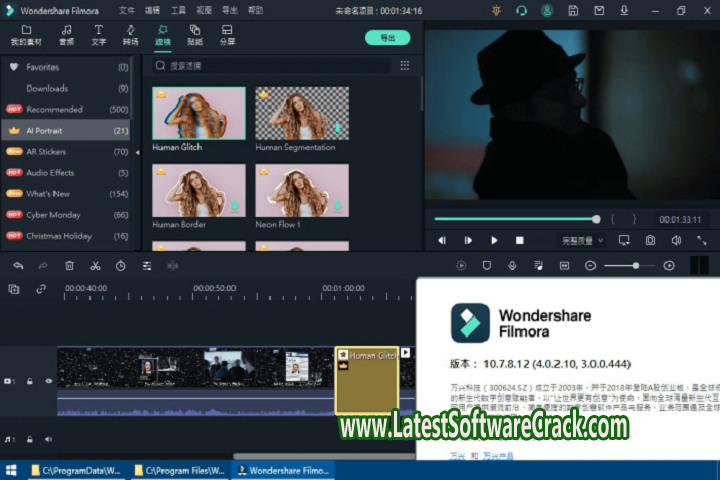The image size is (720, 480).
Task: Select Downloads category
Action: pyautogui.click(x=67, y=88)
